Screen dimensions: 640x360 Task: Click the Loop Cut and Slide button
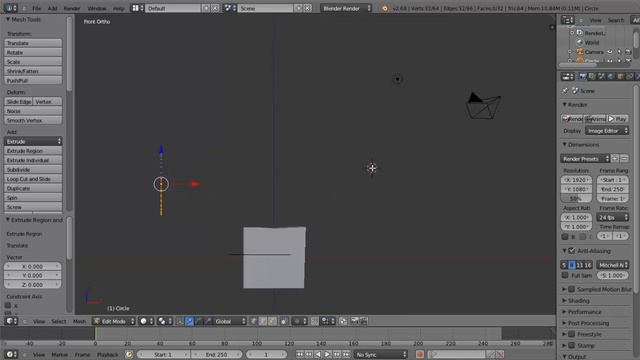[x=33, y=179]
